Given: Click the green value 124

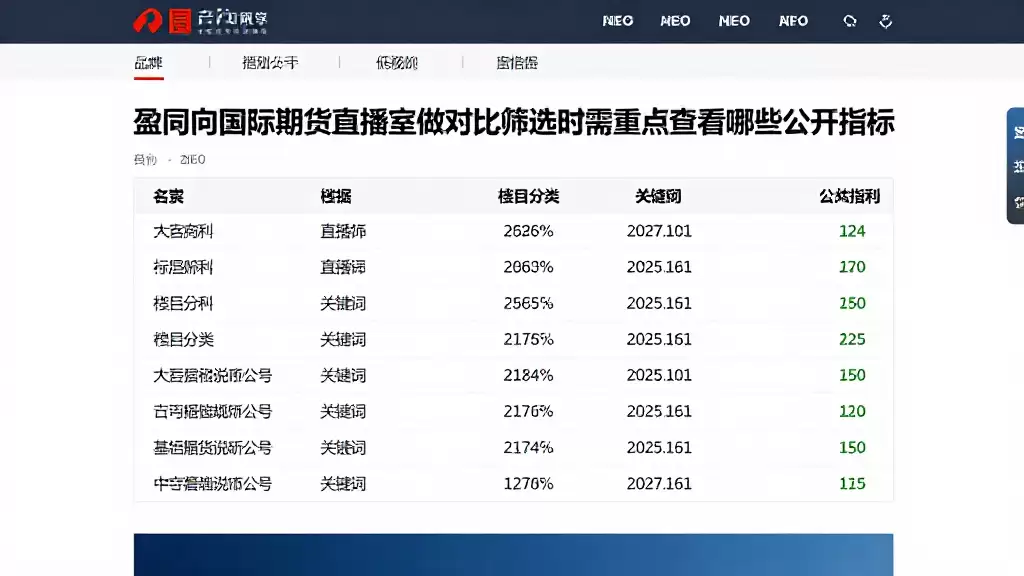Looking at the screenshot, I should pos(852,231).
